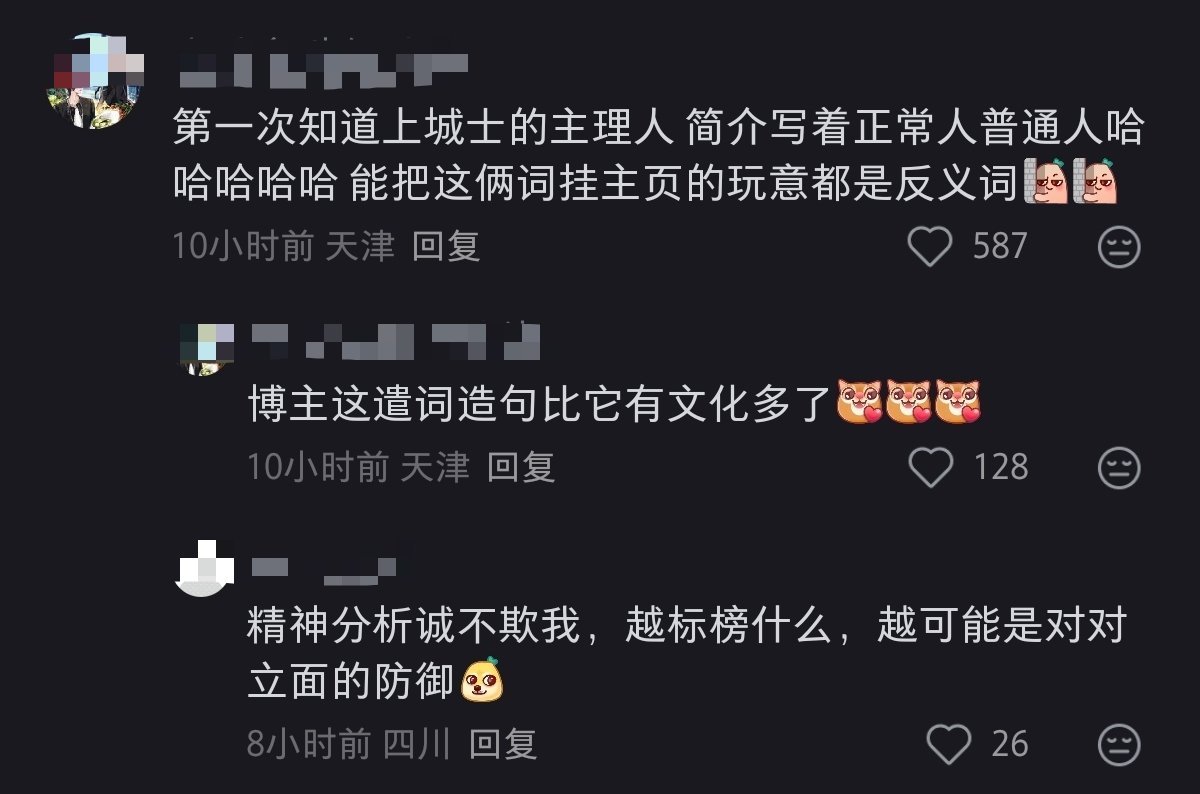Select the reply text starting 精神分析
1200x794 pixels.
687,654
